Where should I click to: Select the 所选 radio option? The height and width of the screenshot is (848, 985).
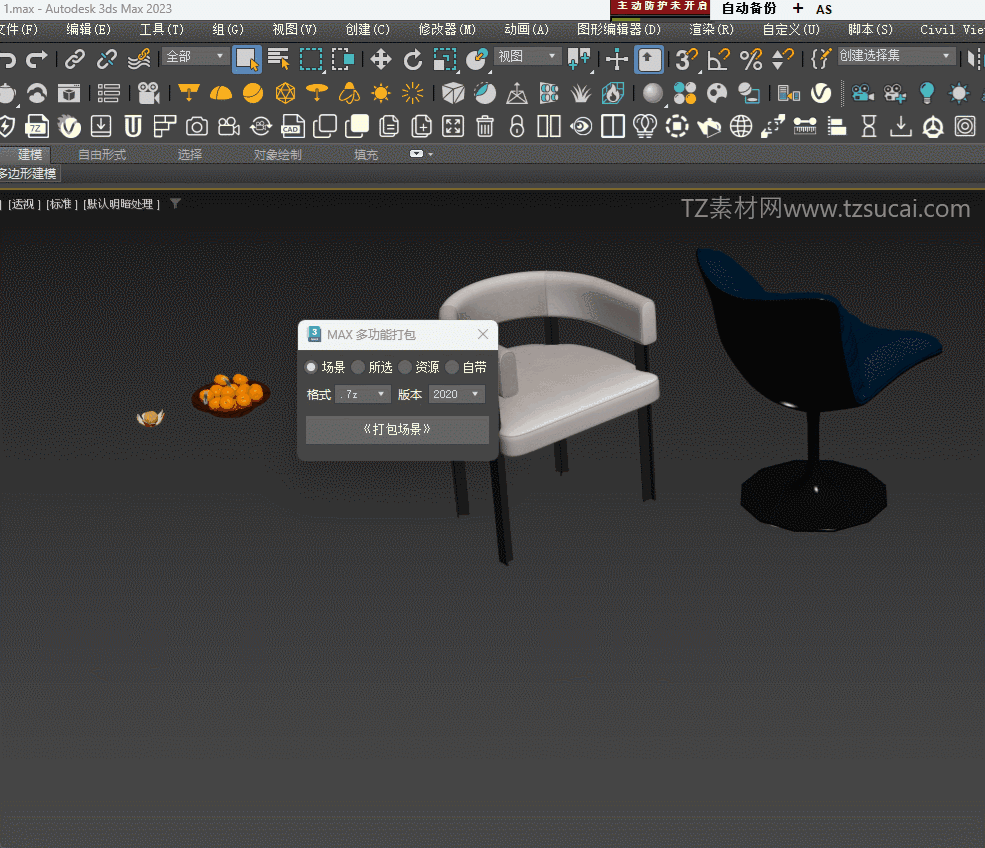point(358,367)
